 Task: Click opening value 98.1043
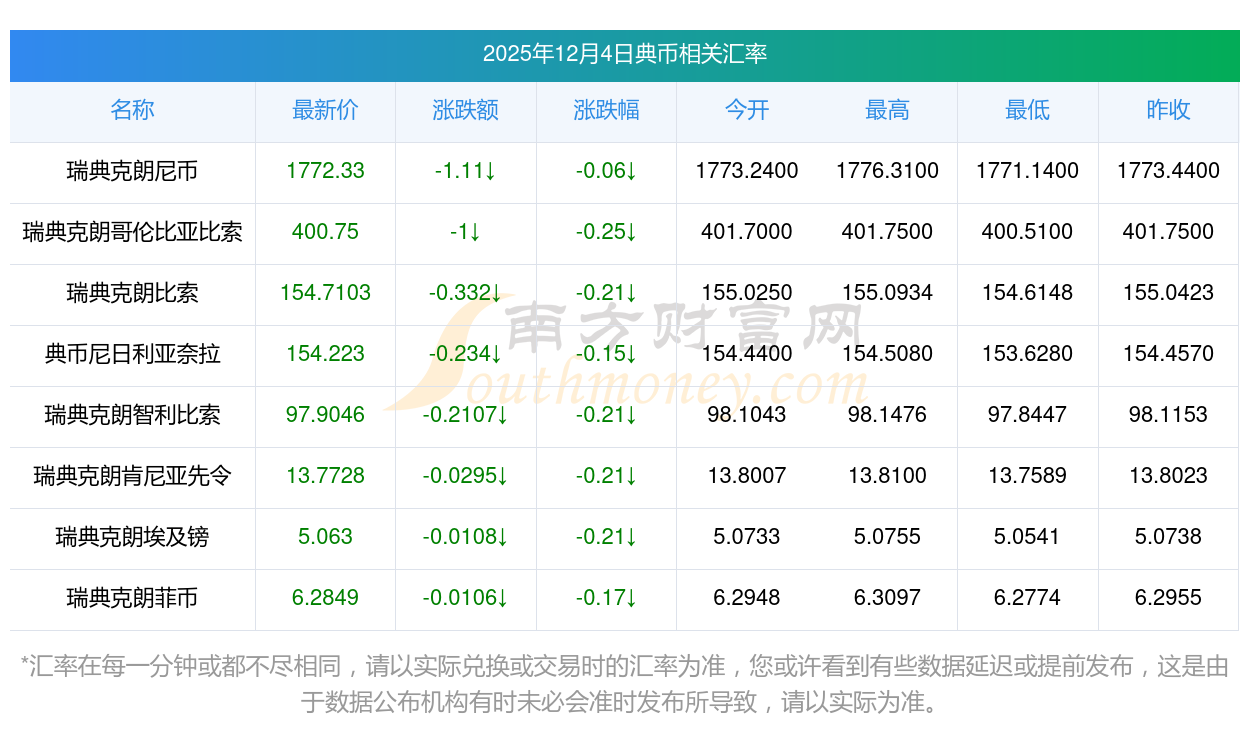pyautogui.click(x=747, y=415)
